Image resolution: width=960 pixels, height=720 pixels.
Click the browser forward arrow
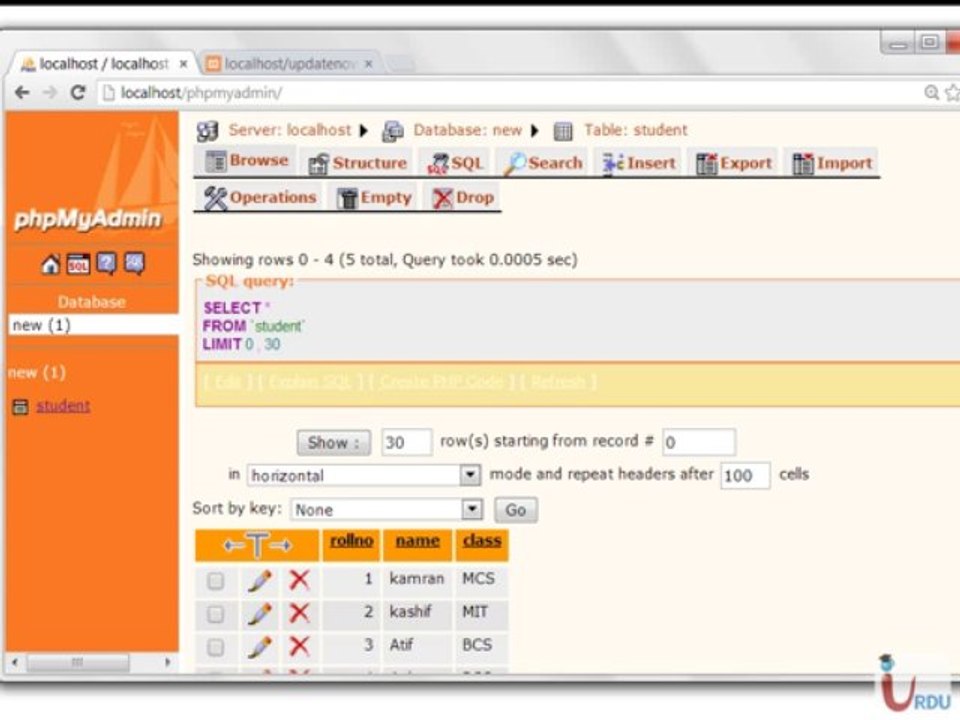point(50,92)
